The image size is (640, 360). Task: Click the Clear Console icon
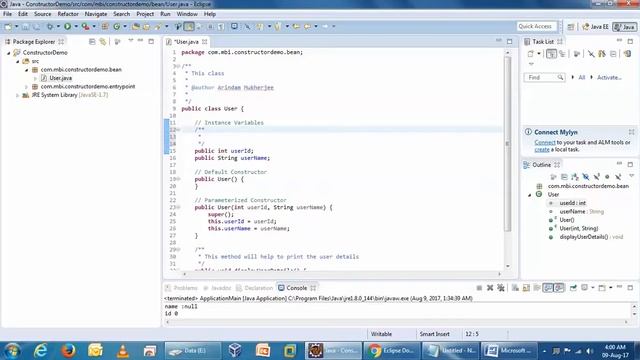[516, 288]
